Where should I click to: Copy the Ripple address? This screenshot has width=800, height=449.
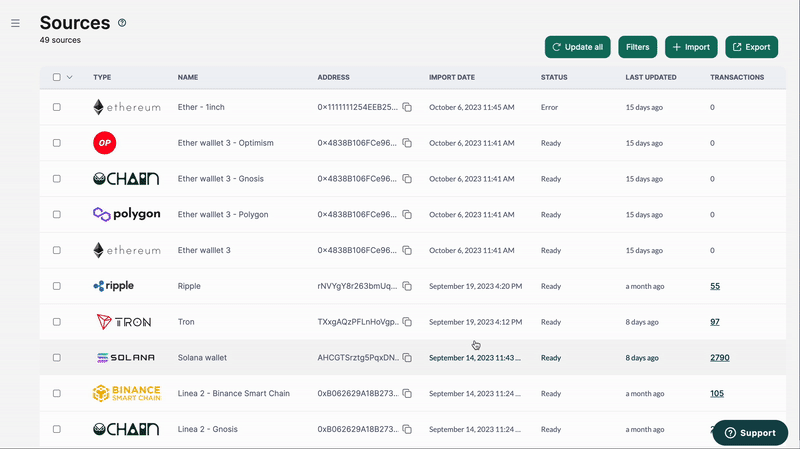click(x=407, y=286)
